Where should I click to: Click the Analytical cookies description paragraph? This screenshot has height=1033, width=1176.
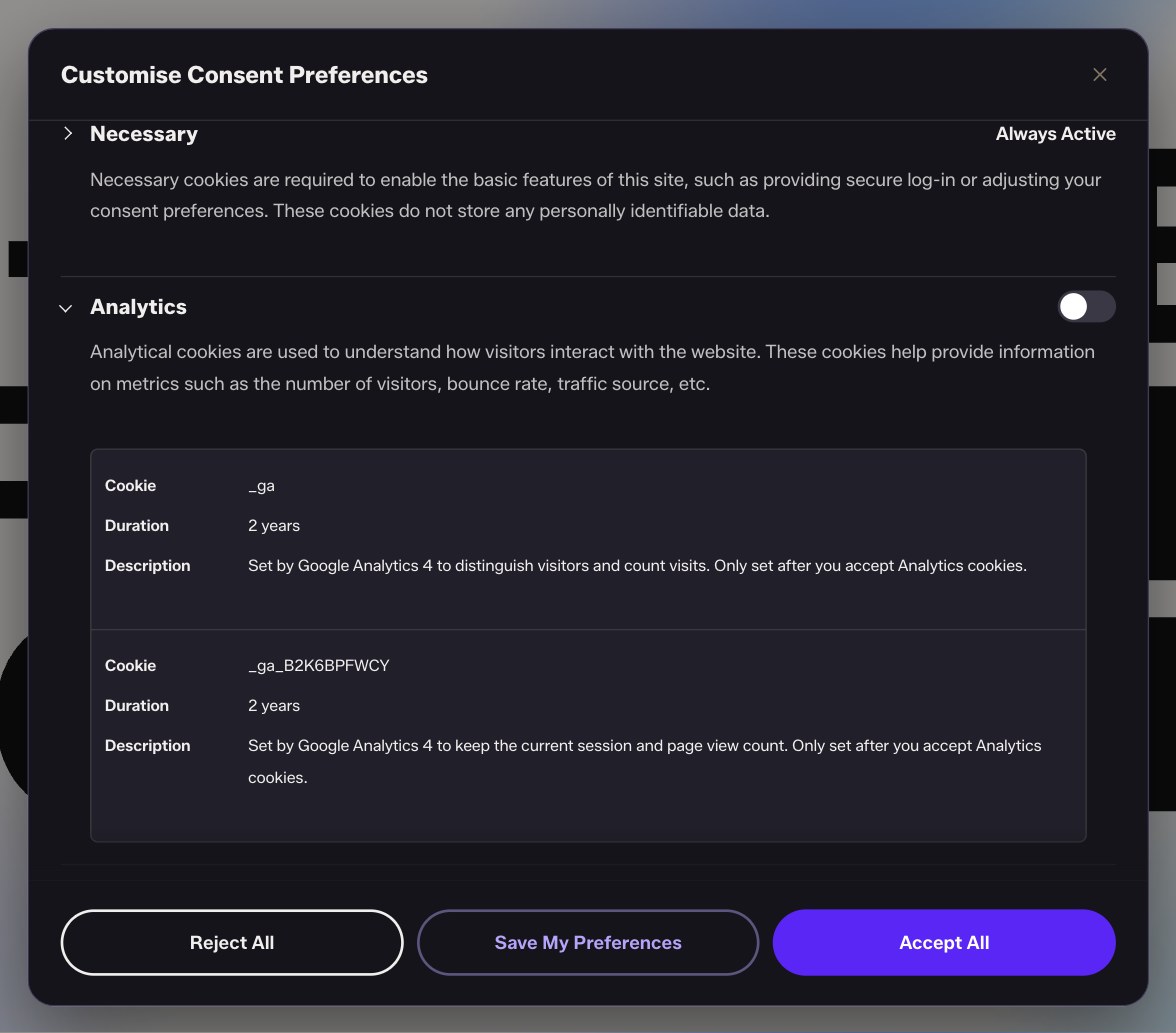[592, 368]
